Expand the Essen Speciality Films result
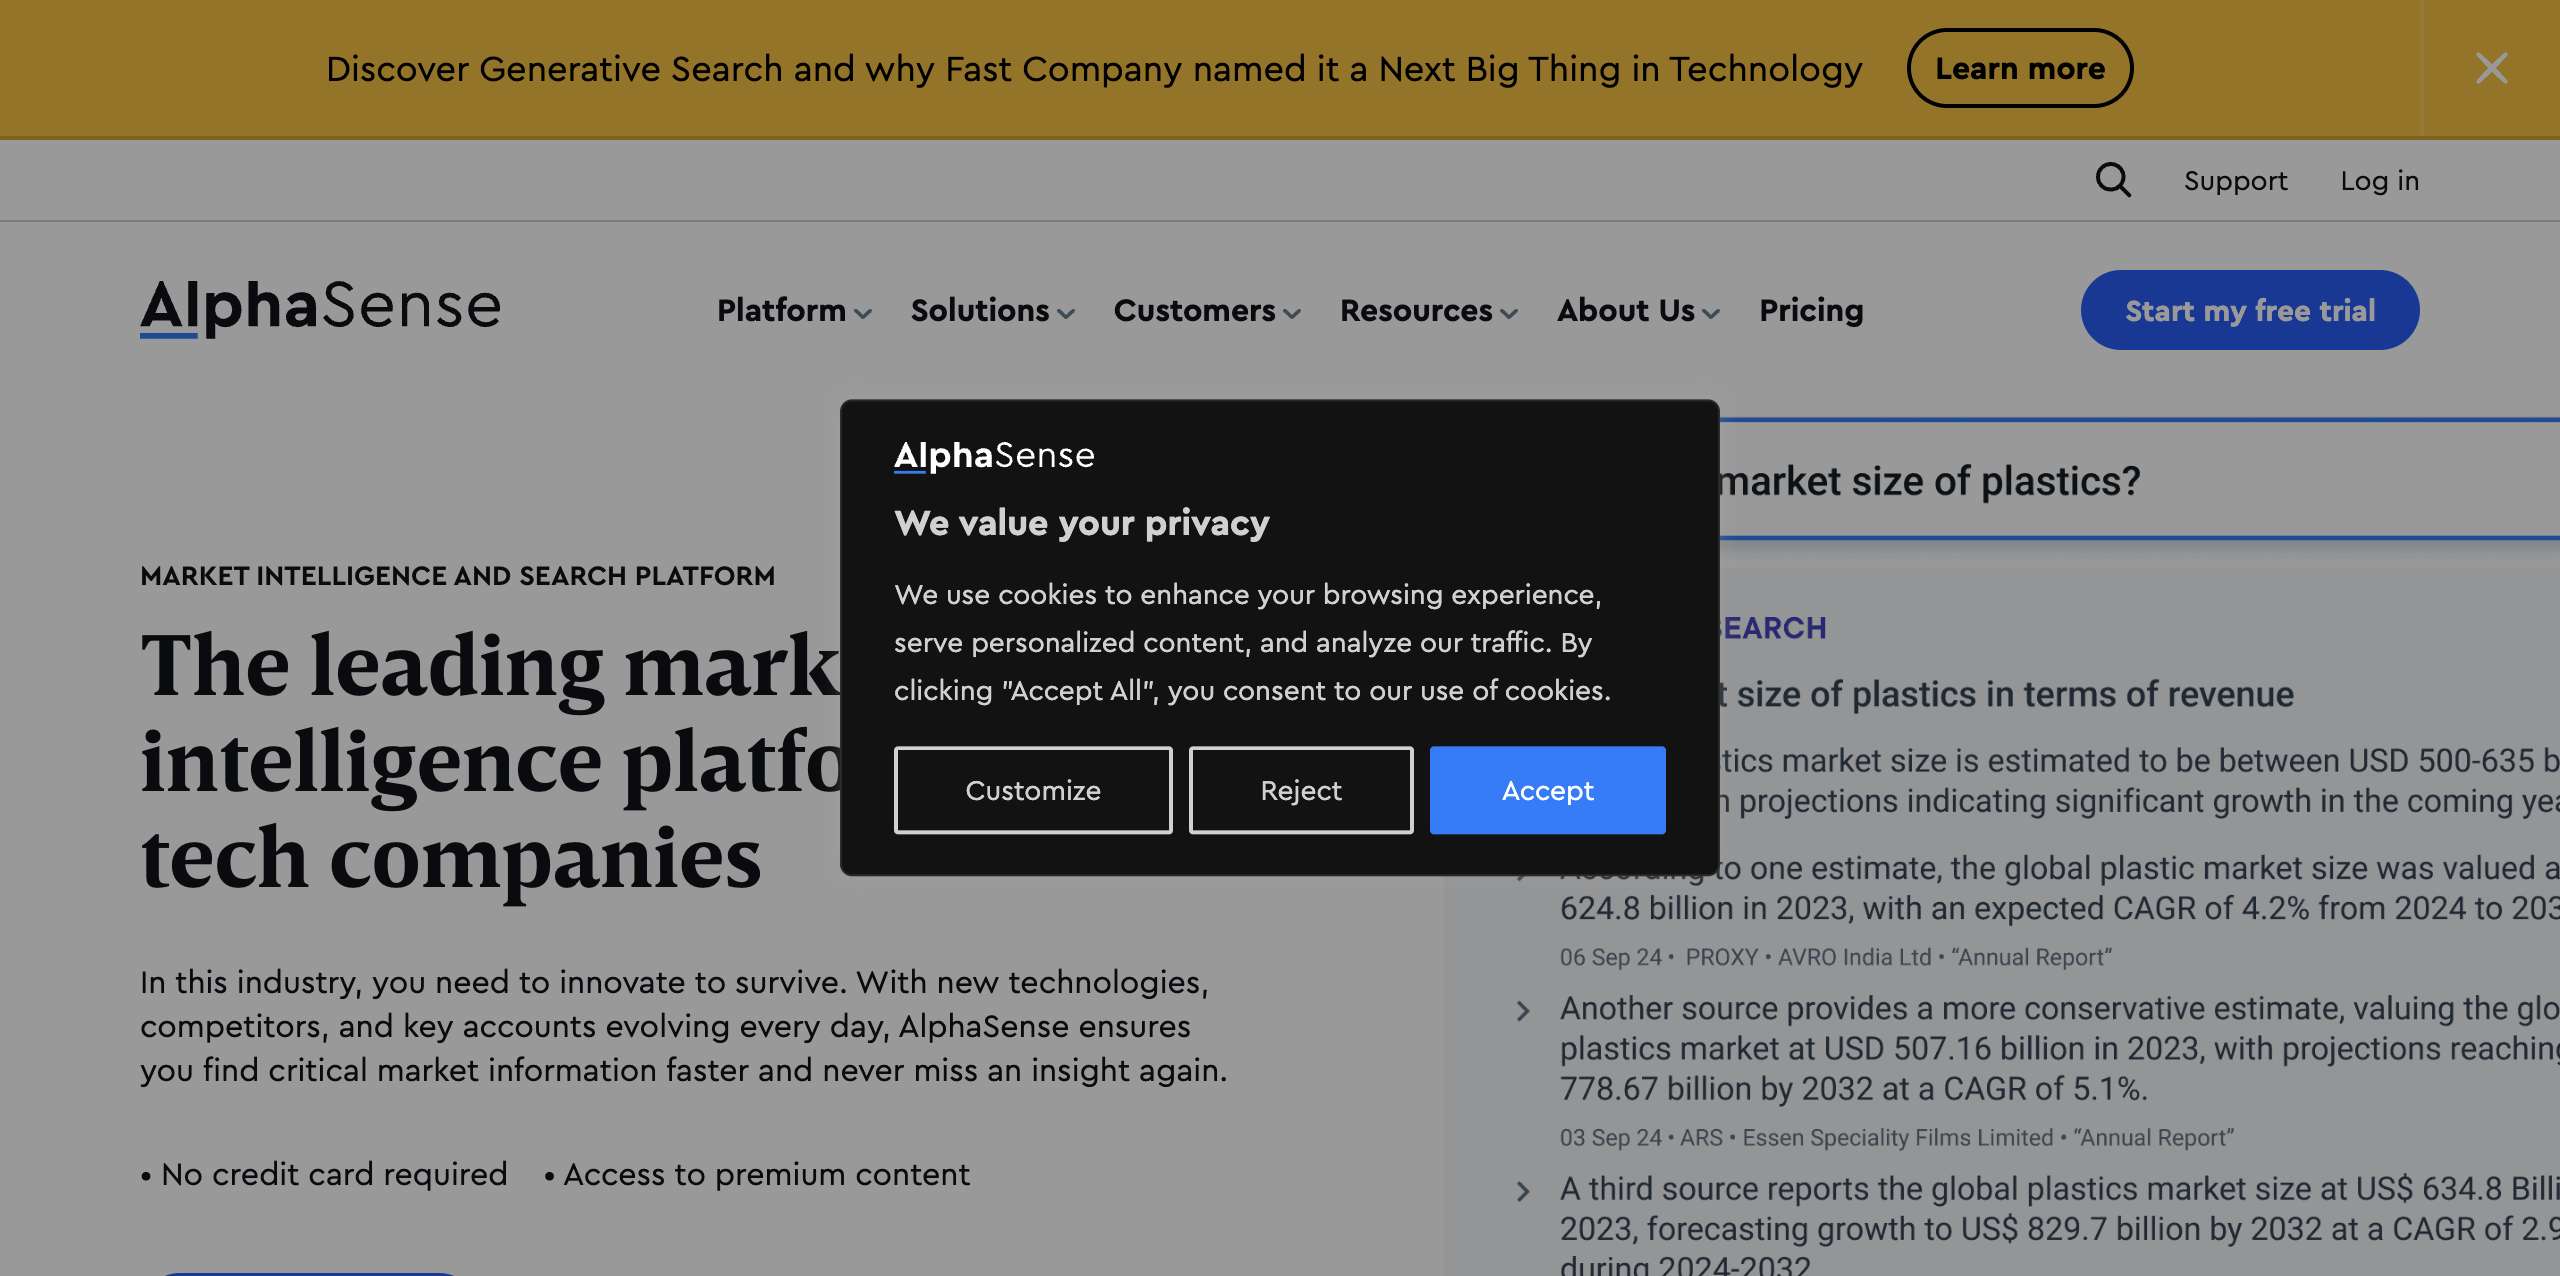This screenshot has height=1276, width=2560. 1522,1011
